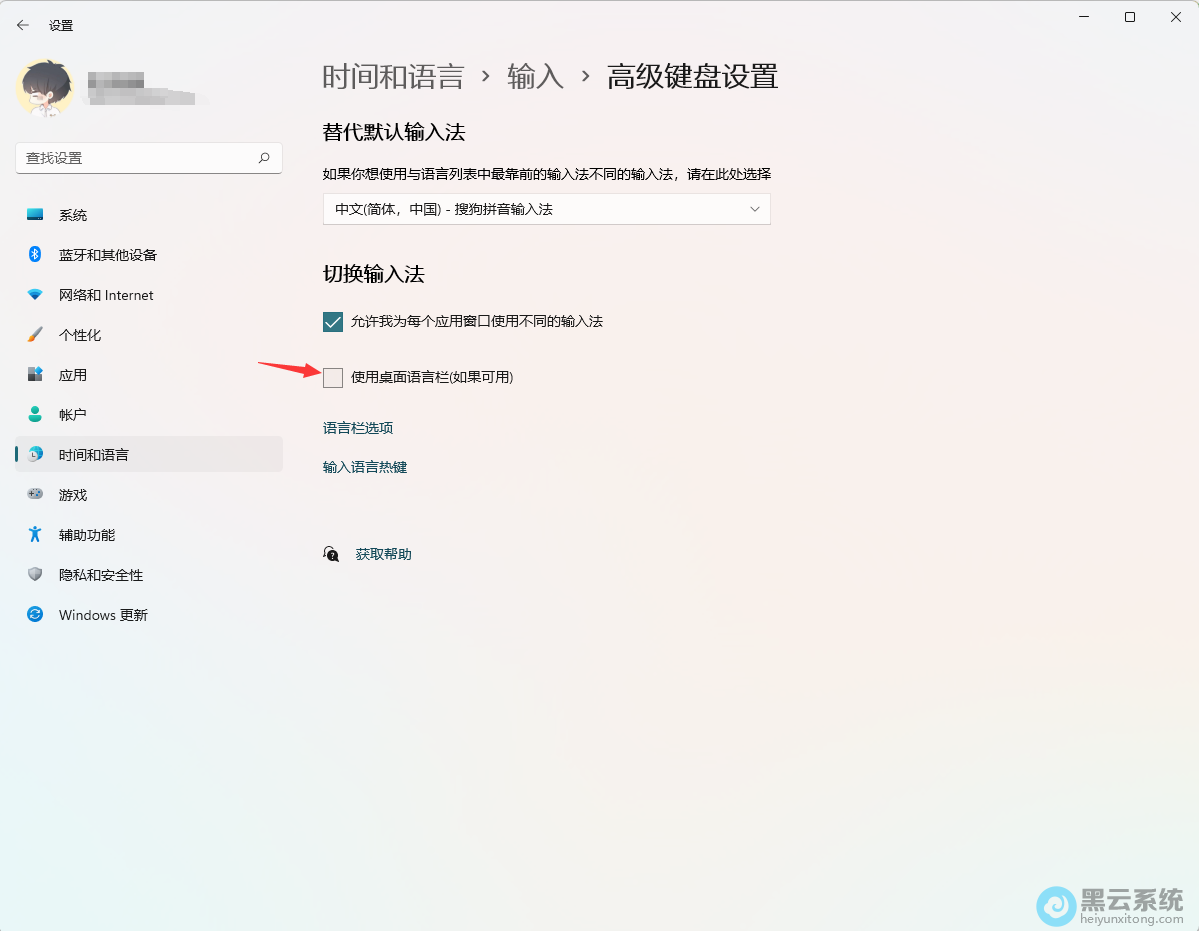1199x931 pixels.
Task: Click the 帐户 person icon
Action: 35,415
